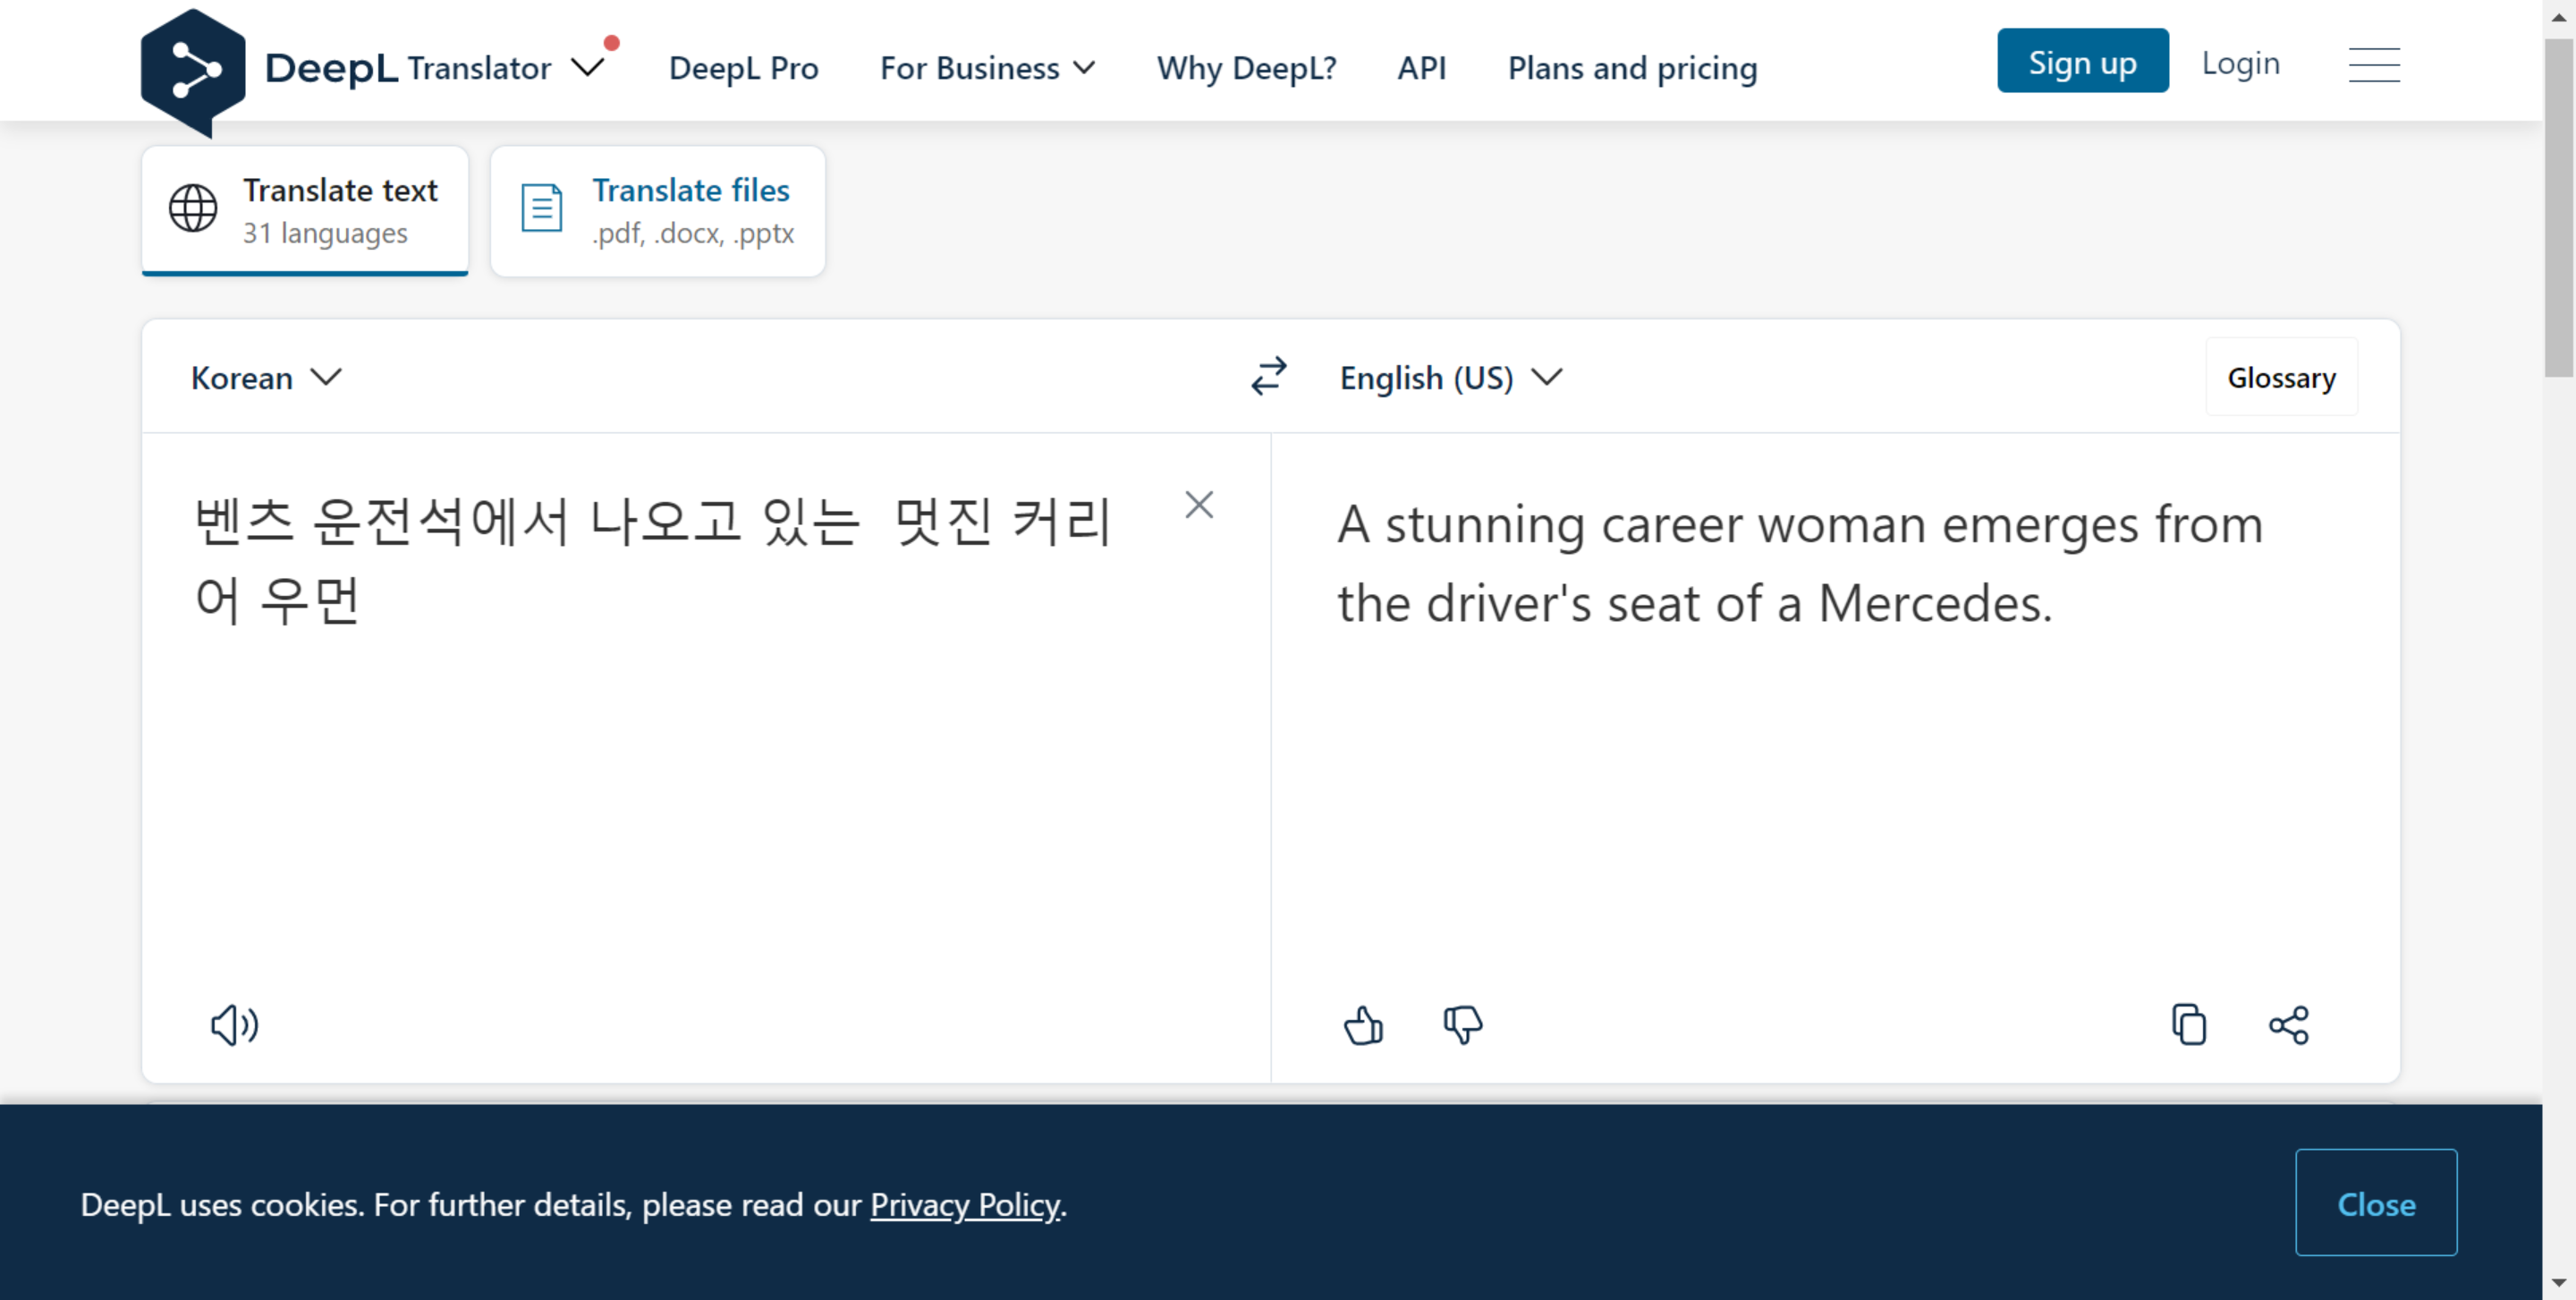Click the DeepL wordmark text
This screenshot has width=2576, height=1300.
click(x=331, y=68)
